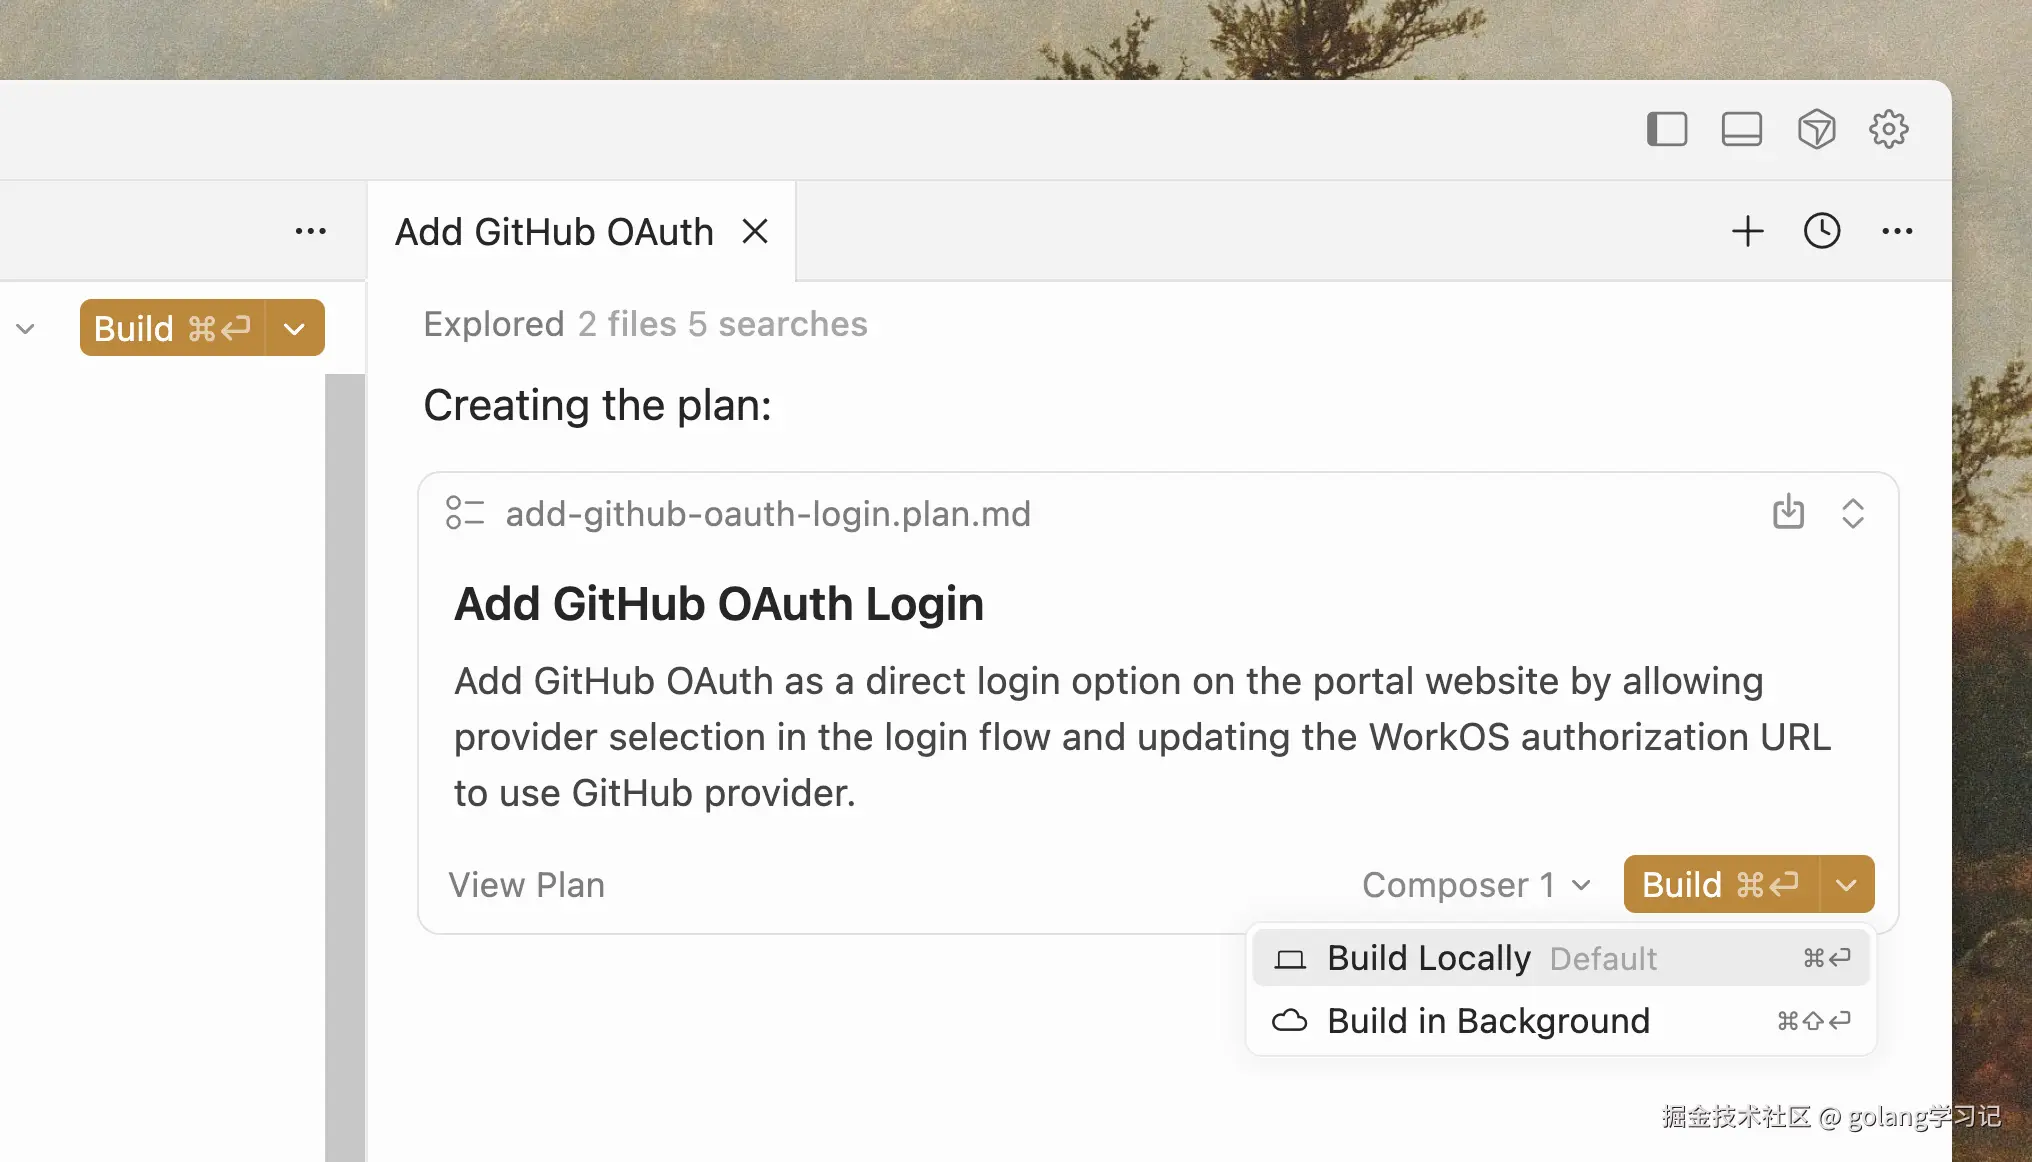Switch to the Add GitHub OAuth tab
The width and height of the screenshot is (2032, 1162).
pos(554,231)
